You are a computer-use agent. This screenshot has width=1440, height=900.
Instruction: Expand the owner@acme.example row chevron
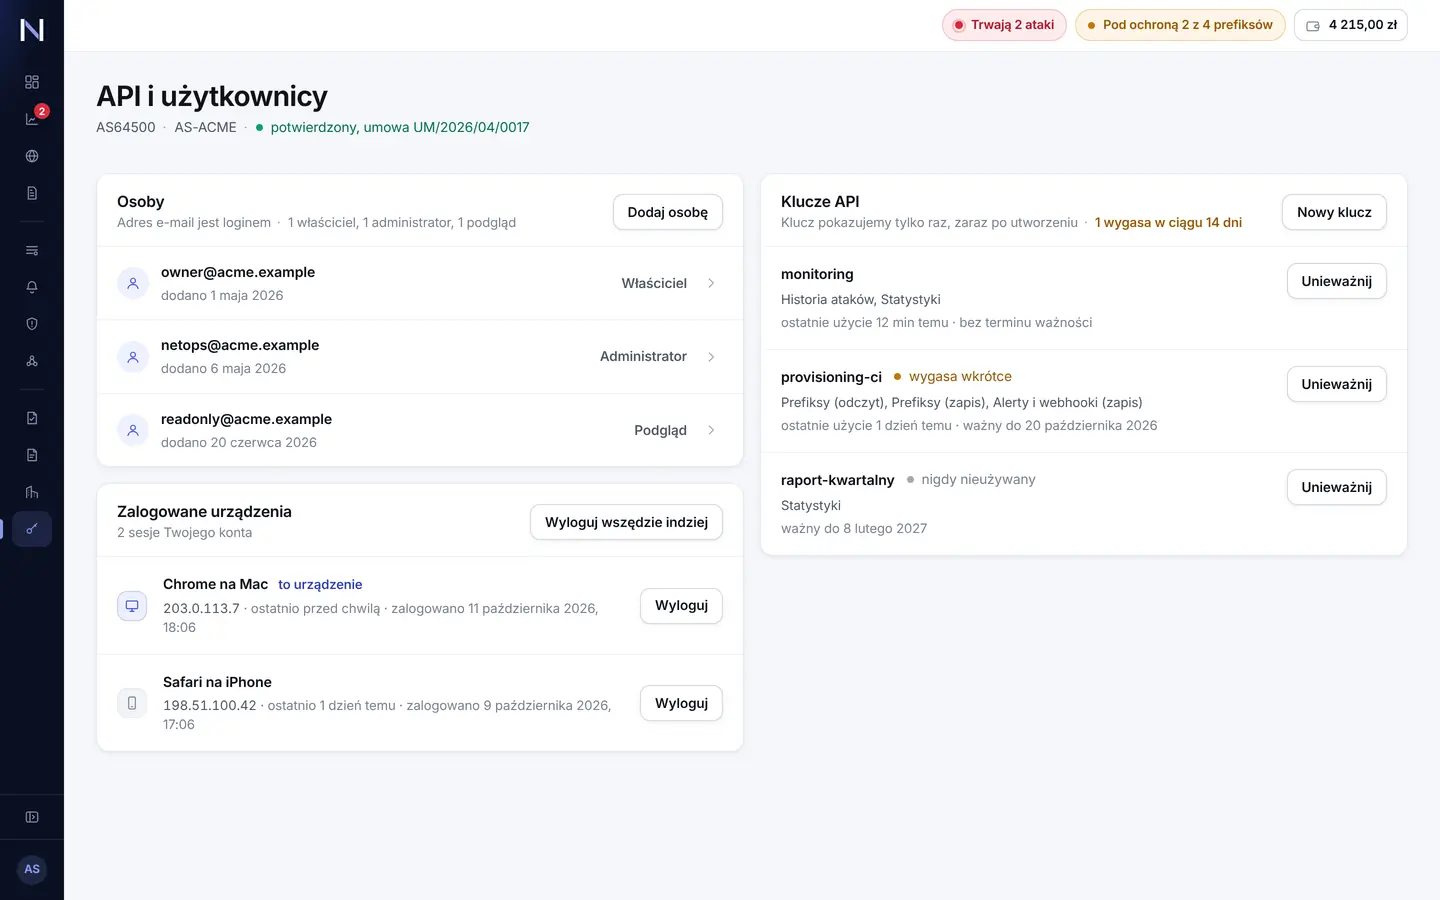coord(711,283)
